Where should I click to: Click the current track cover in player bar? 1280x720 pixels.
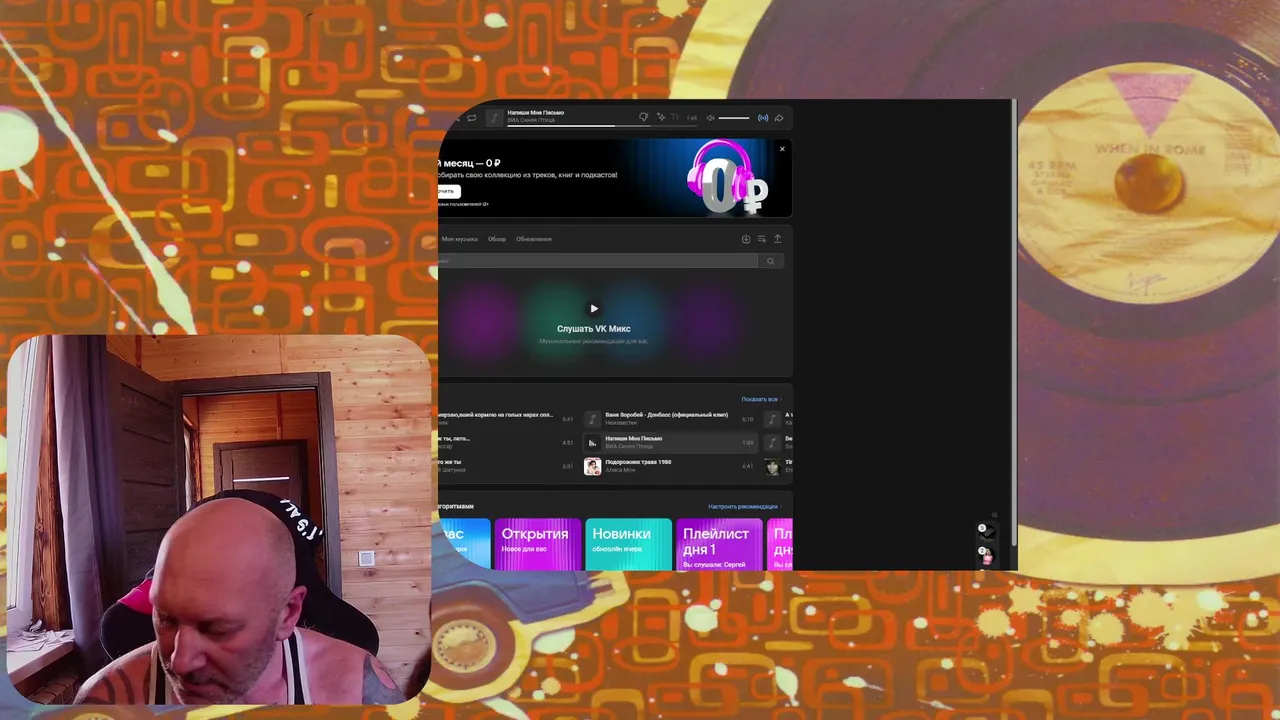click(x=494, y=118)
